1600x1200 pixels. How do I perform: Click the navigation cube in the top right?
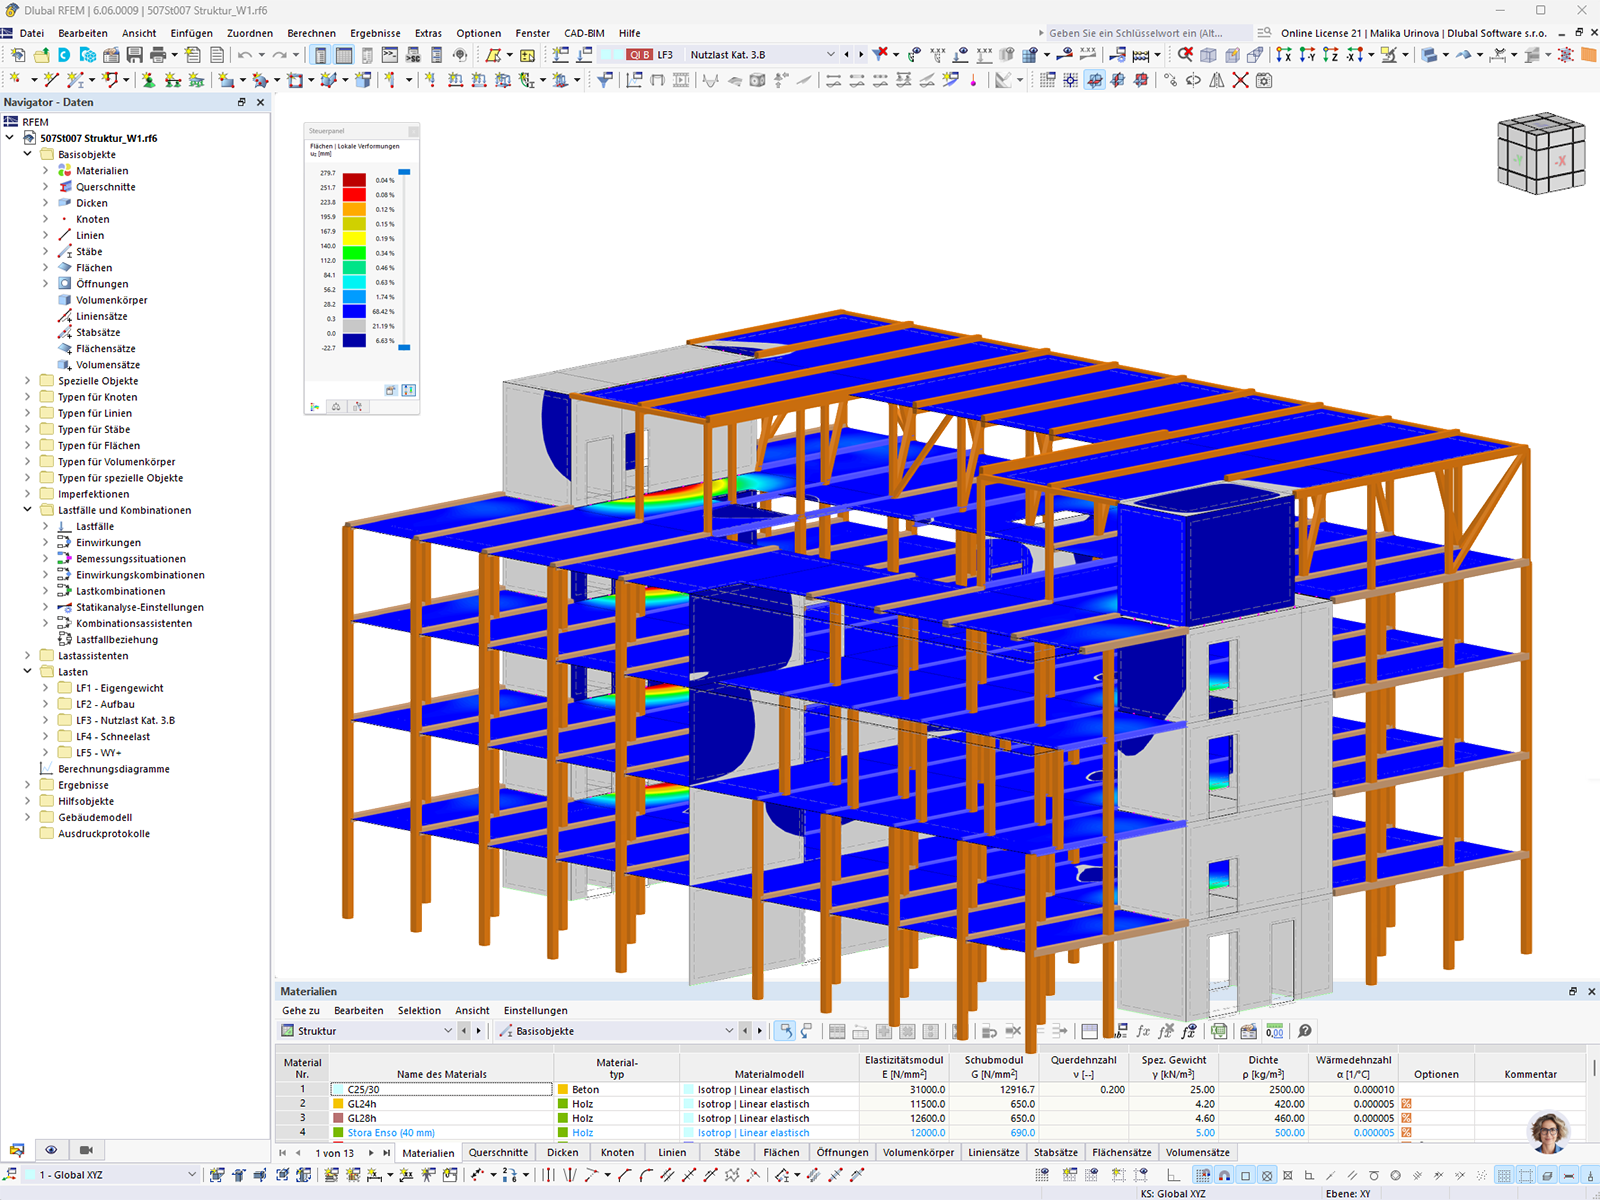[1540, 155]
